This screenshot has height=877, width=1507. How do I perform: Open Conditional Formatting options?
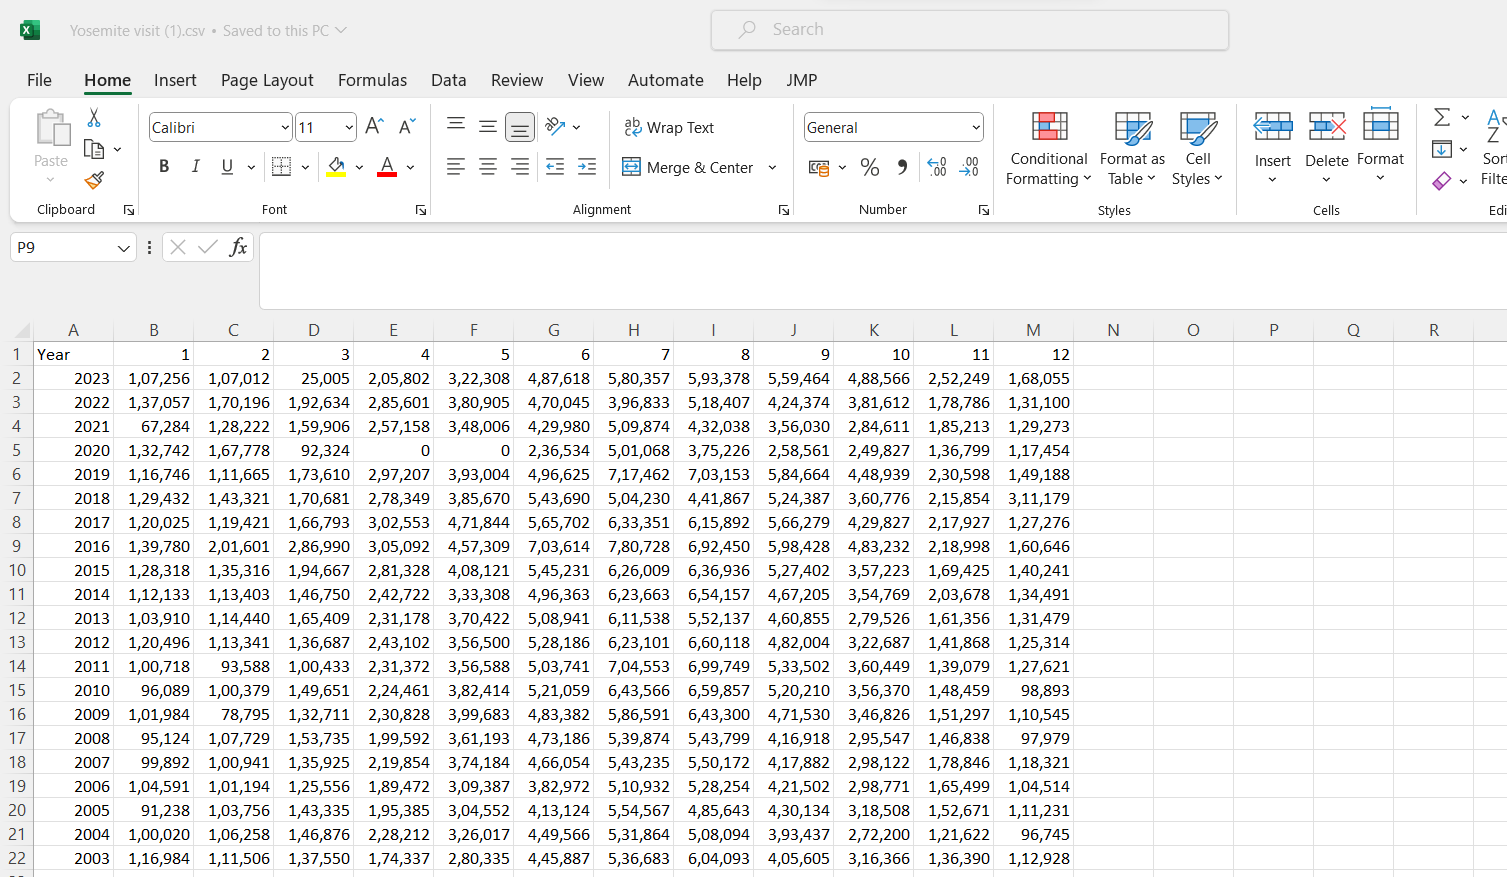coord(1047,150)
